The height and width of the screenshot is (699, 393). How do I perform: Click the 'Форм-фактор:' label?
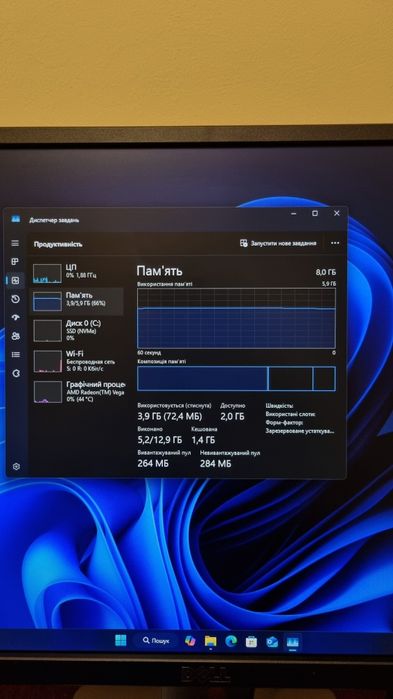coord(284,422)
